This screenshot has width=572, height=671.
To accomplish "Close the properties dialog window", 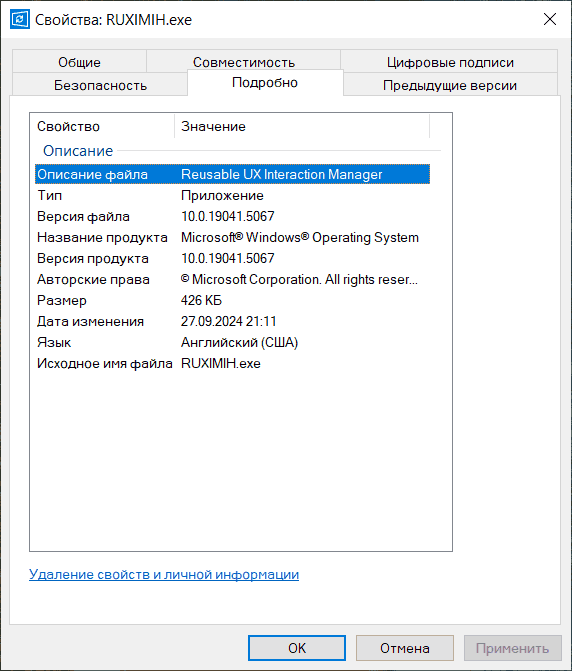I will tap(550, 19).
